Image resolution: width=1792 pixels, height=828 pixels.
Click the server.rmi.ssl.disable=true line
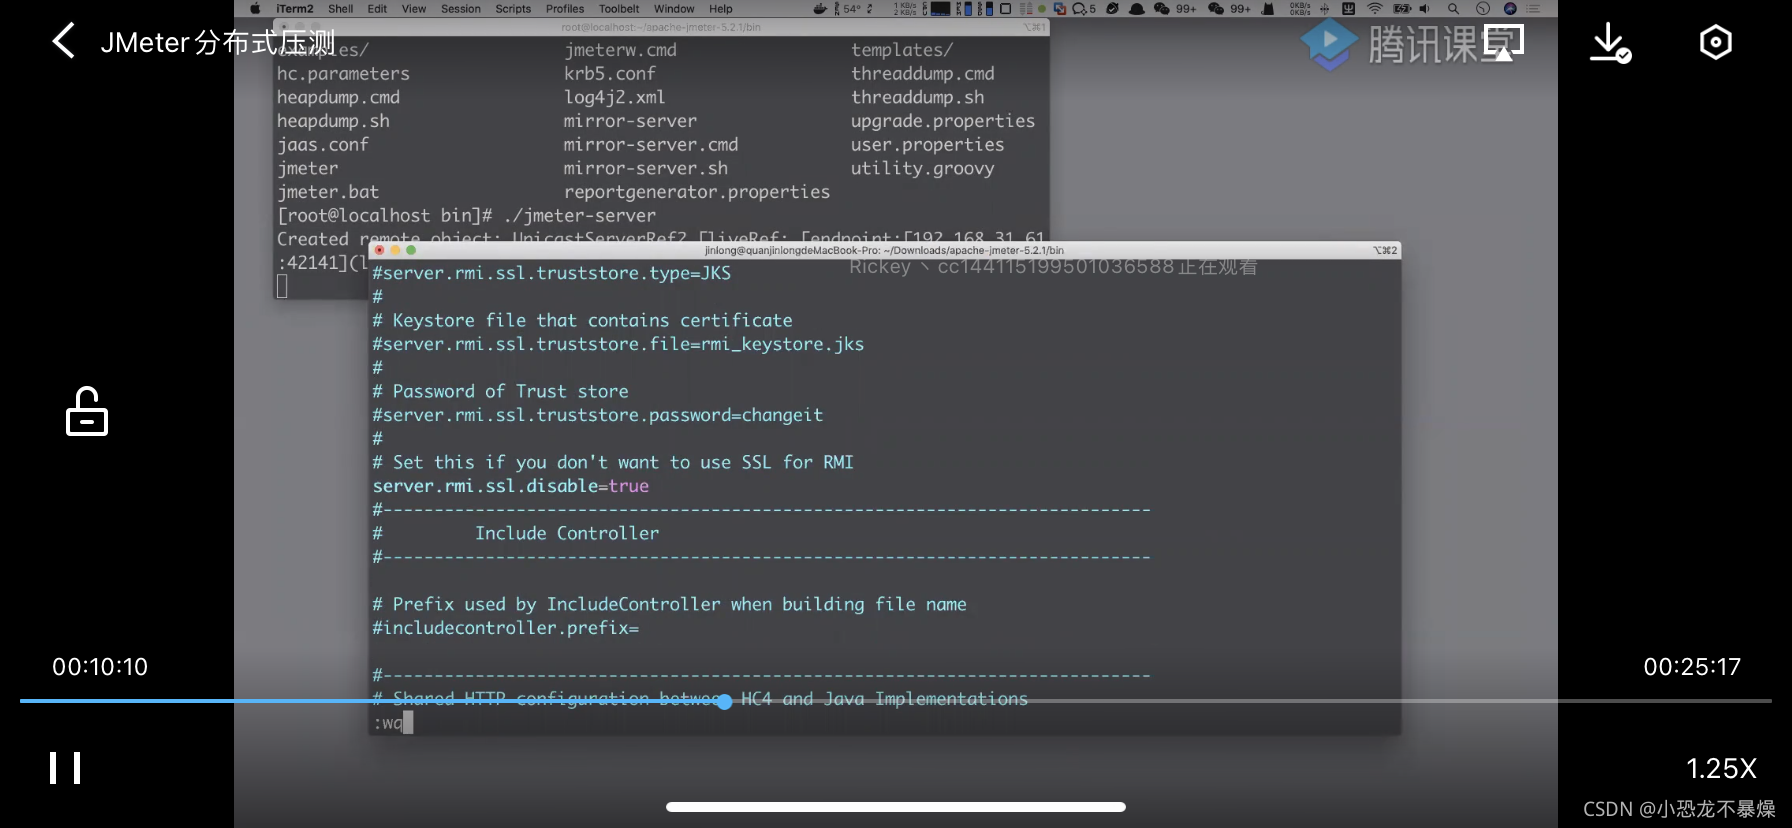[x=511, y=486]
